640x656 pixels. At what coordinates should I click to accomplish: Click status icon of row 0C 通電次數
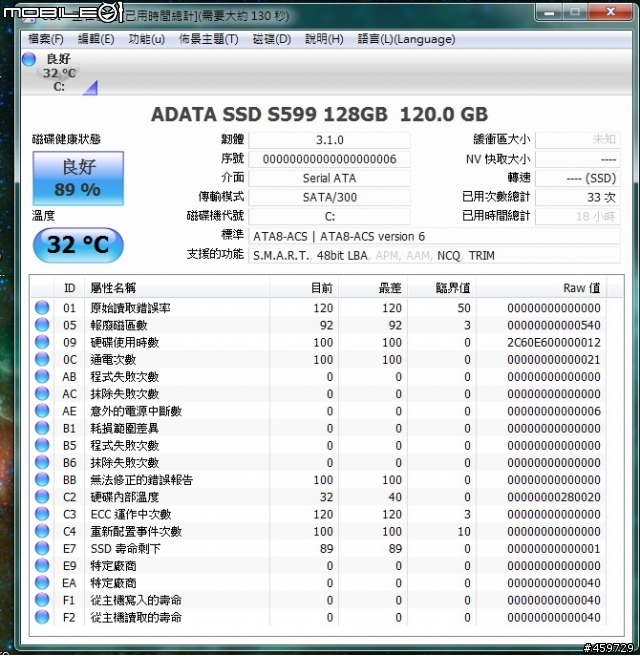42,359
